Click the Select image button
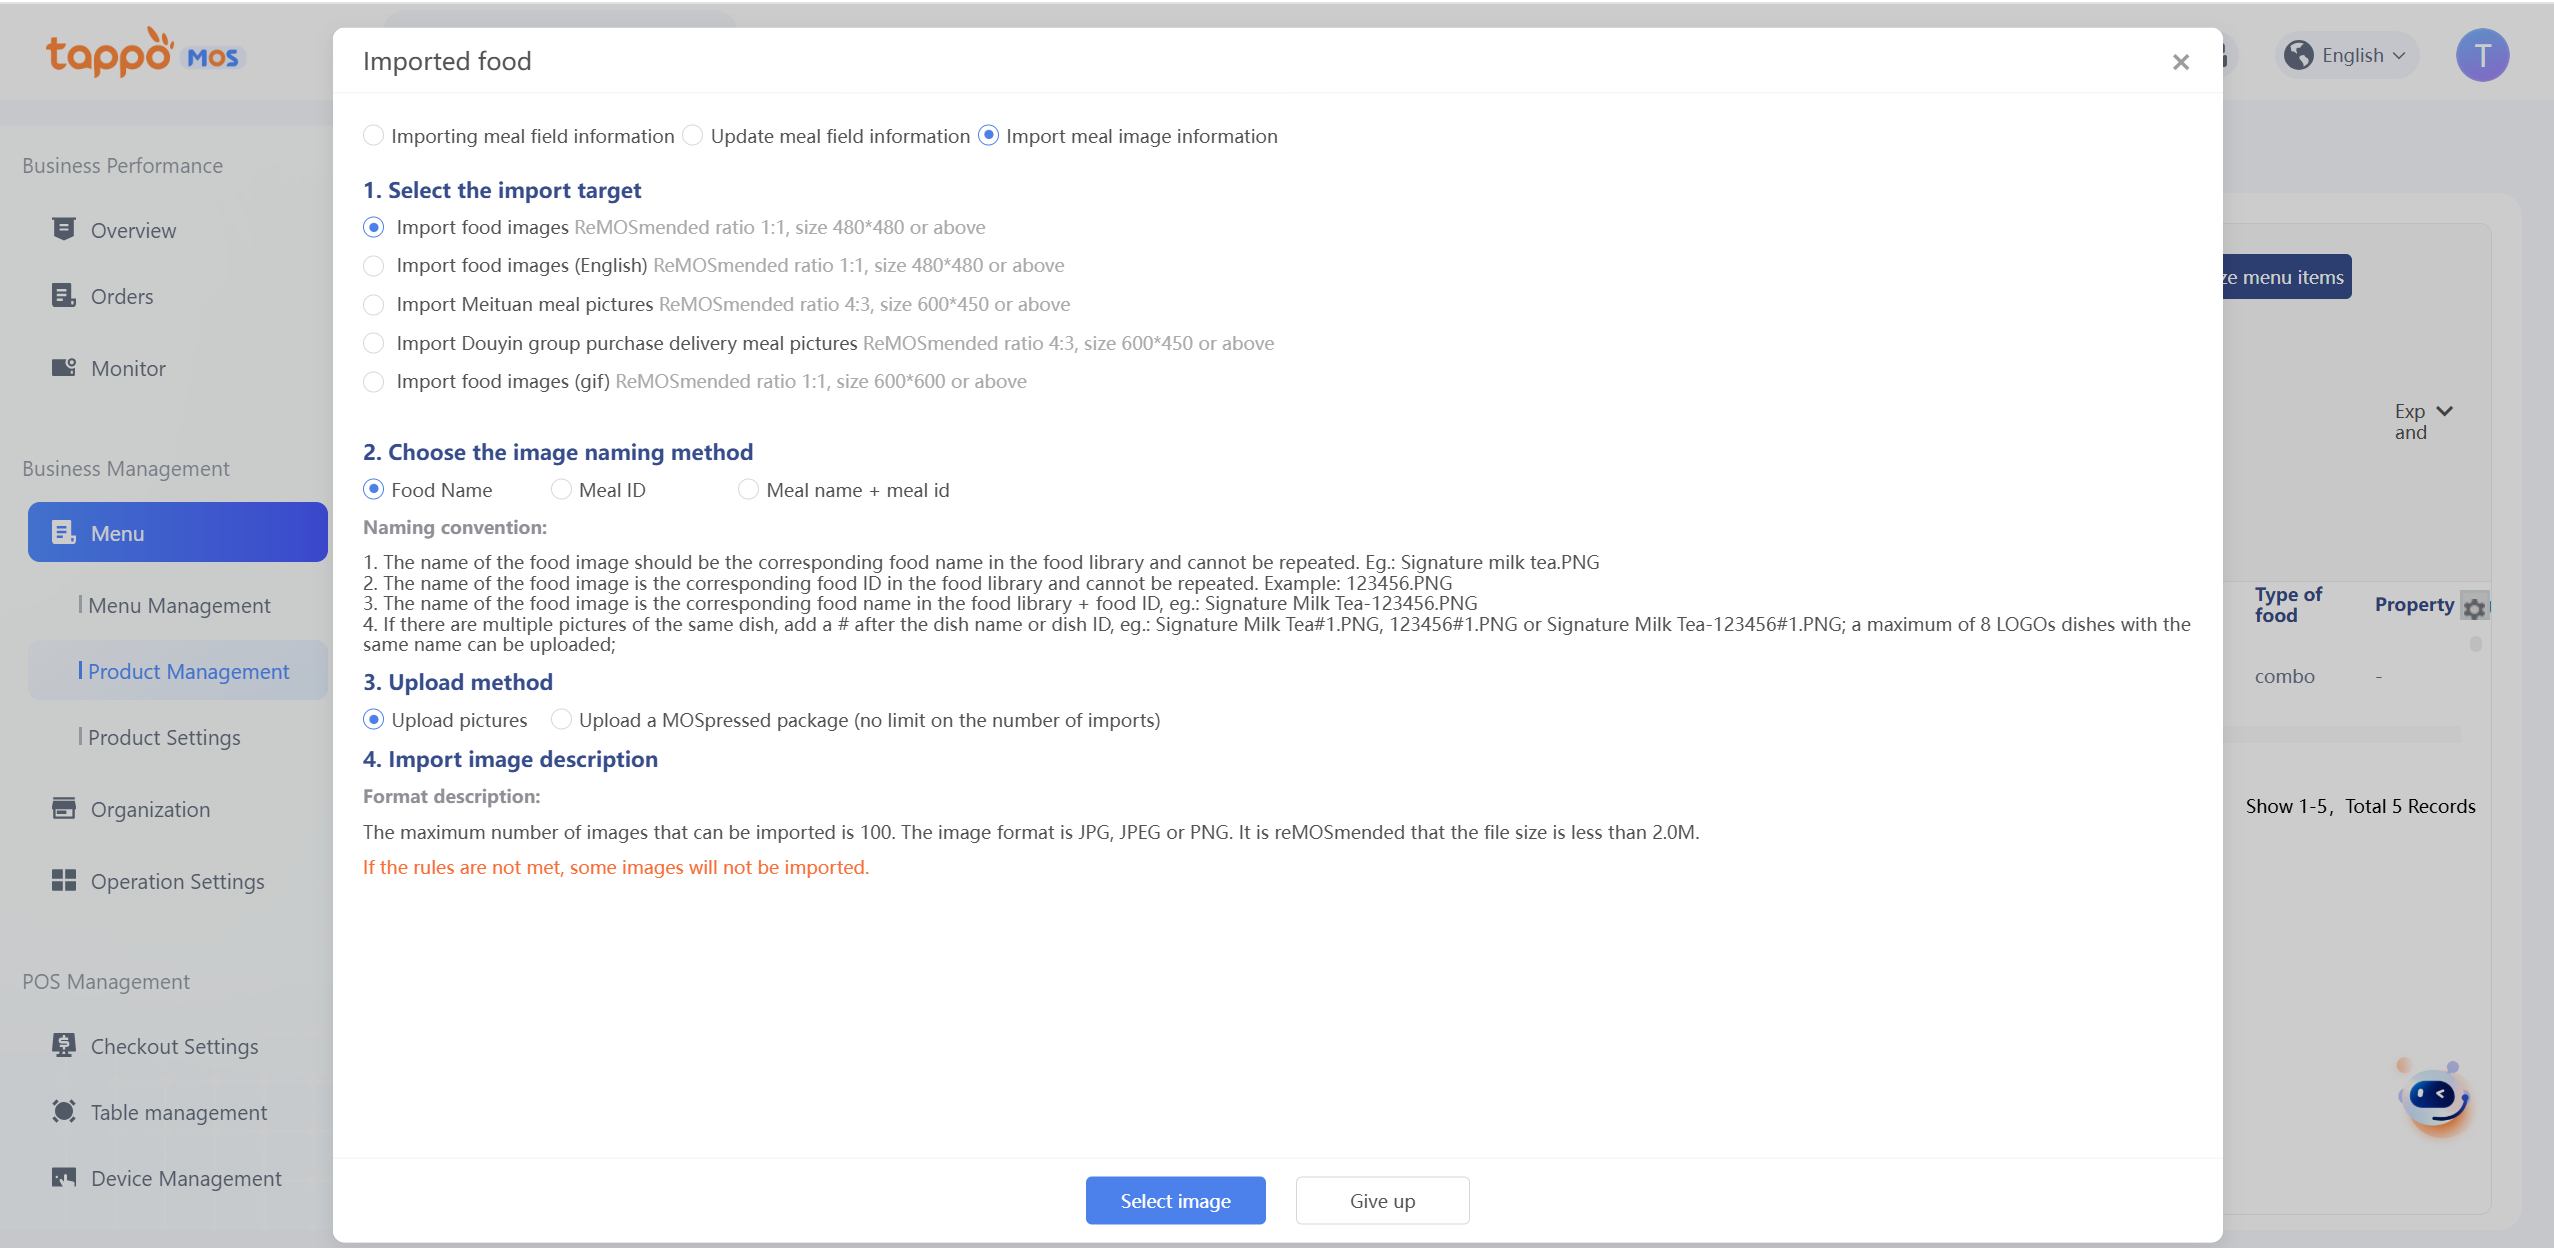The height and width of the screenshot is (1248, 2554). click(x=1175, y=1200)
